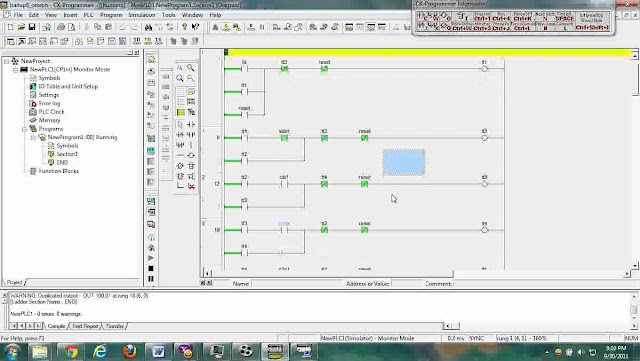Screen dimensions: 640x361
Task: Open Firefox from the taskbar
Action: pos(129,352)
